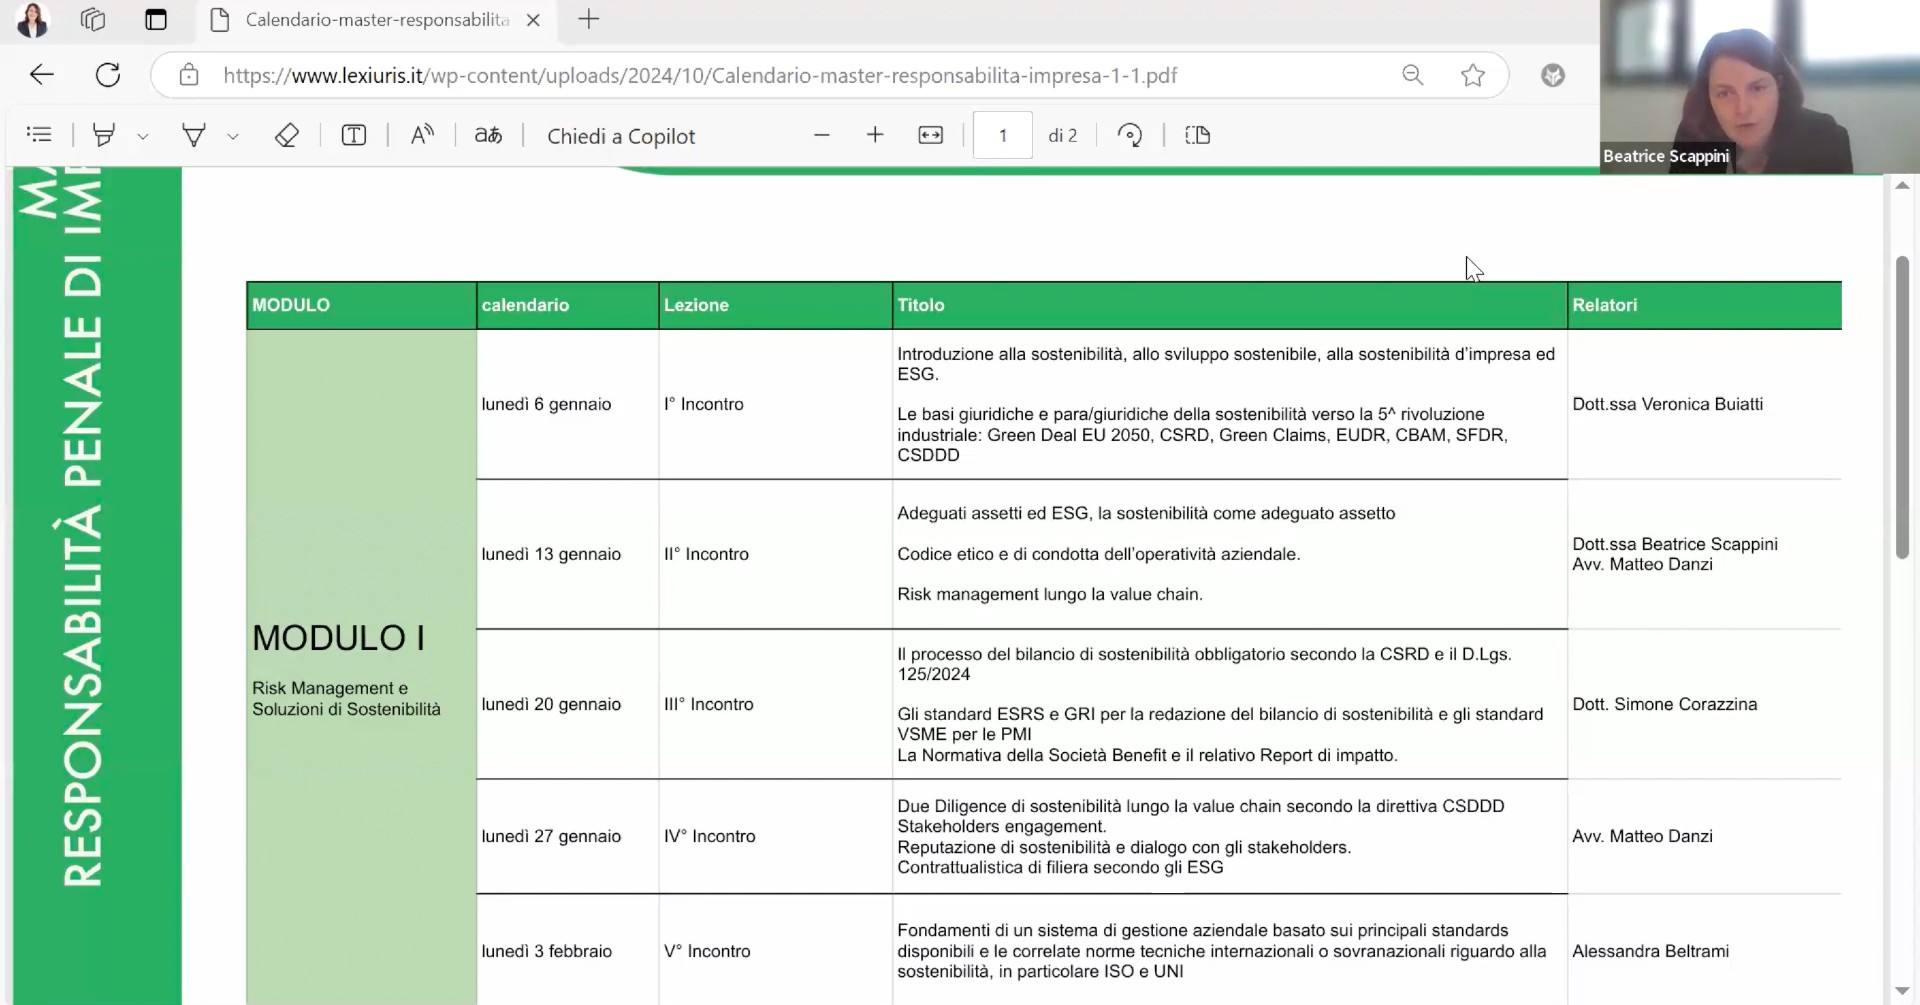Select the draw pen tool
This screenshot has height=1005, width=1920.
click(x=194, y=135)
